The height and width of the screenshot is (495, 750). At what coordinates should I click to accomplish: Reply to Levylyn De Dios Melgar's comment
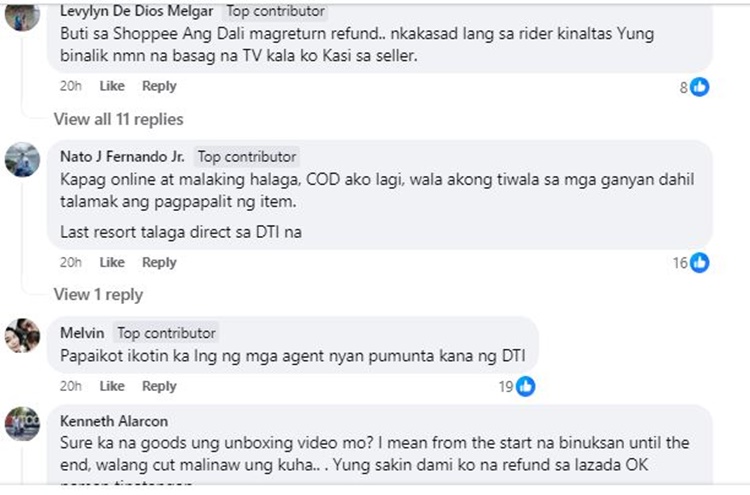[159, 86]
